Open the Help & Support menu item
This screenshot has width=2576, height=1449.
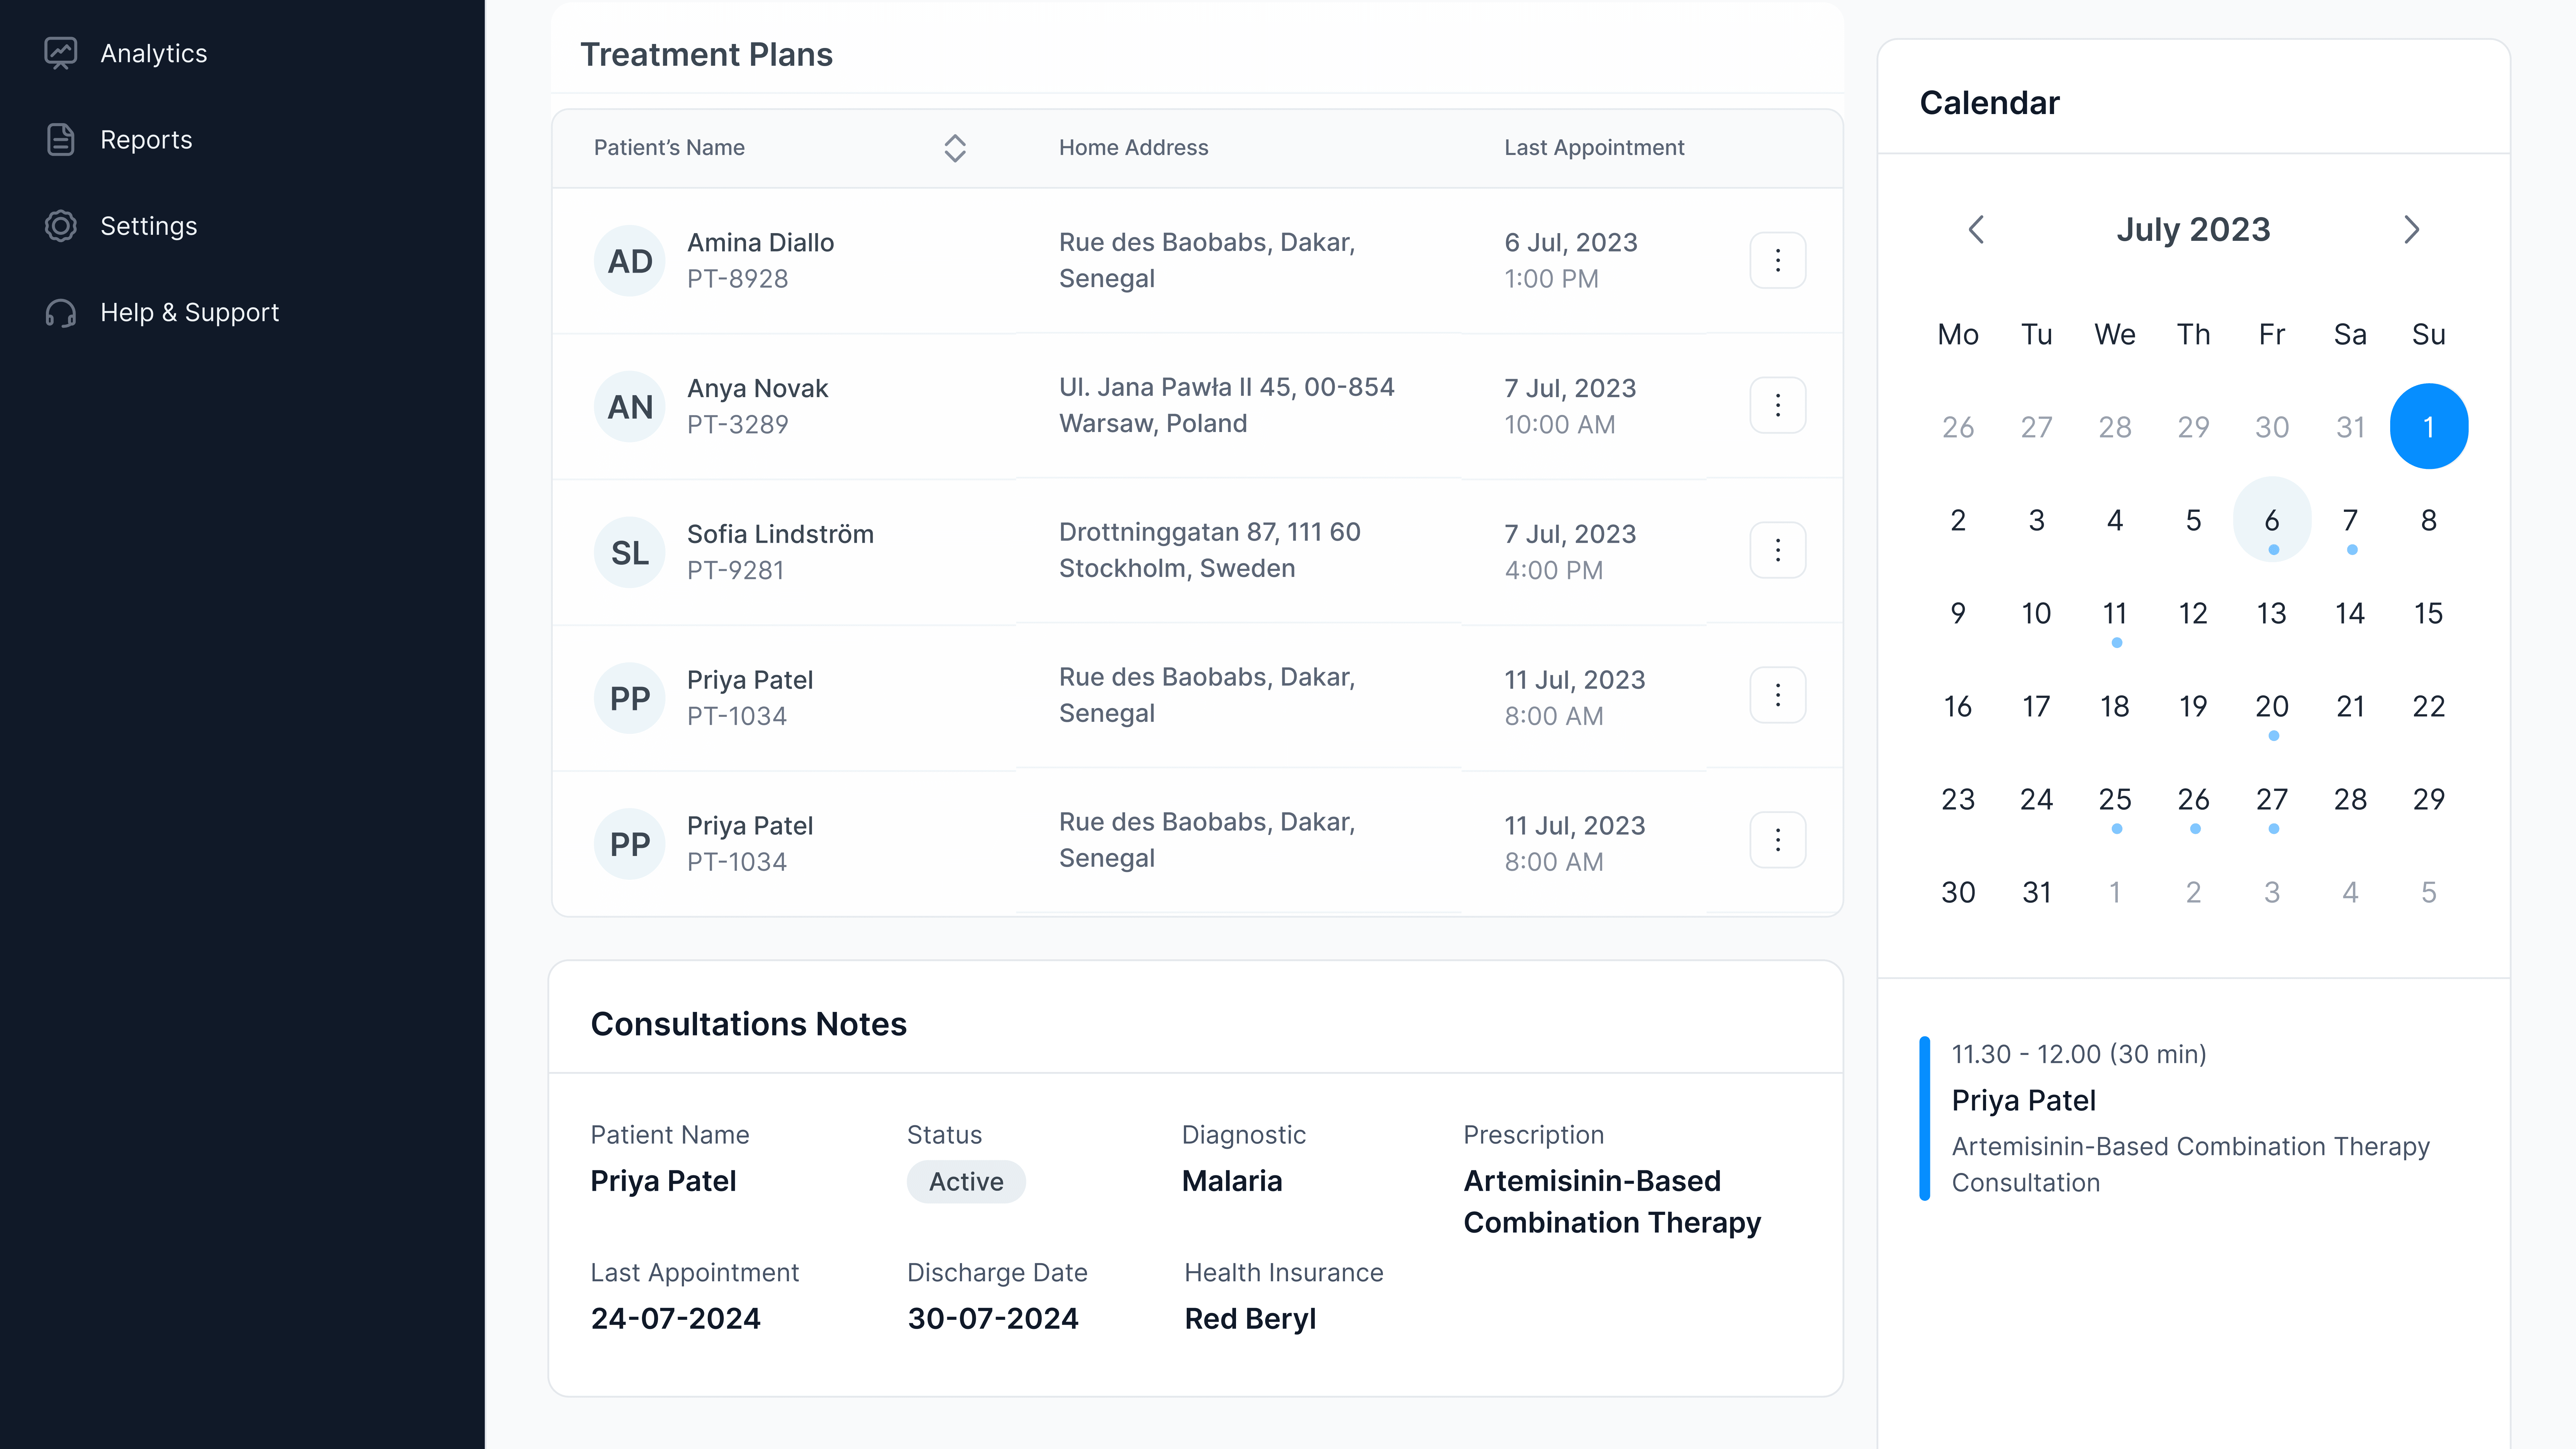click(x=190, y=313)
